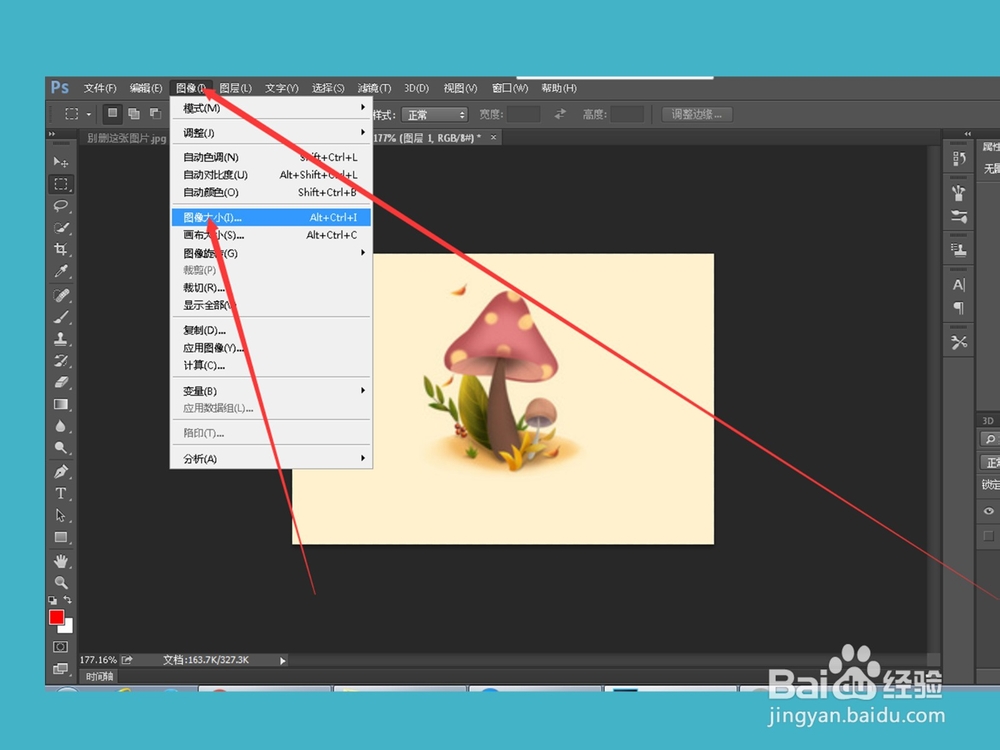
Task: Open the Paragraph panel icon
Action: [x=959, y=308]
